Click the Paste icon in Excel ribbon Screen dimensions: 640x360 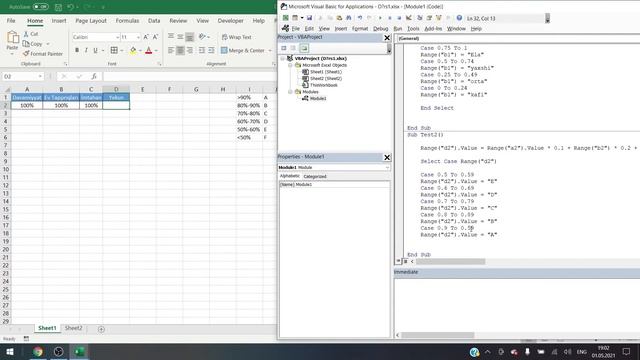pos(13,38)
